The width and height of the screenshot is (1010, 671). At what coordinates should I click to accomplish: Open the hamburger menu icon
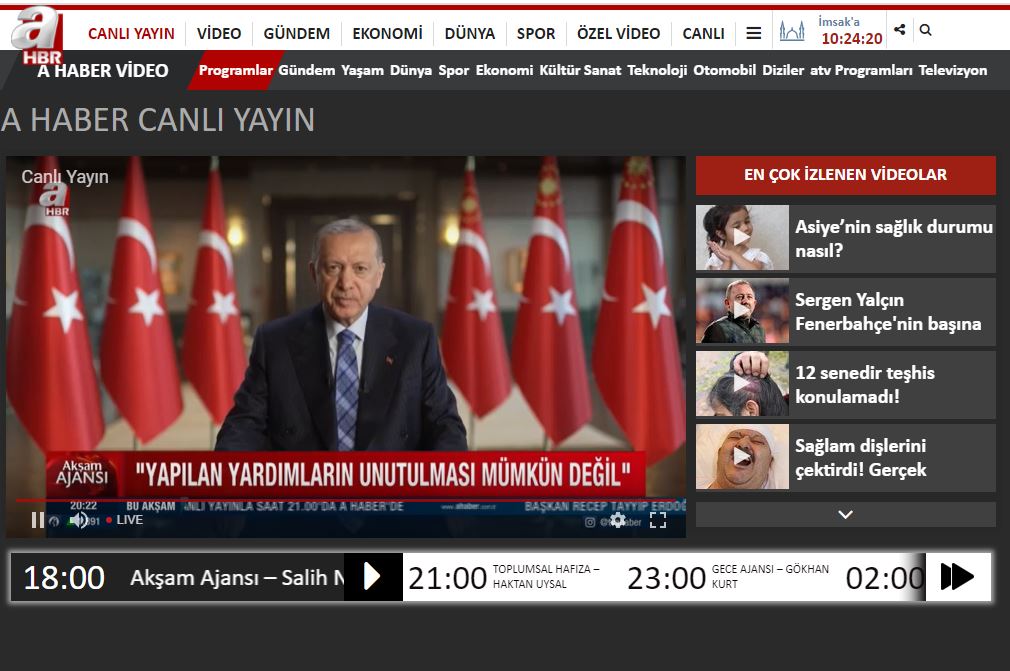coord(754,33)
